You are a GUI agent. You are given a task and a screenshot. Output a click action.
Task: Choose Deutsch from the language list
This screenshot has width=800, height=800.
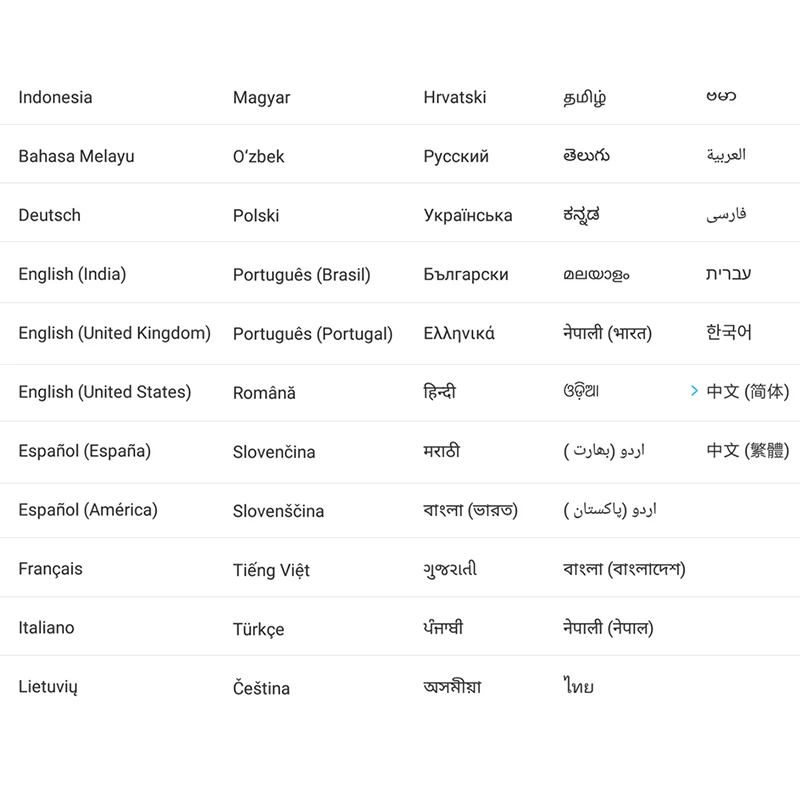(x=49, y=215)
